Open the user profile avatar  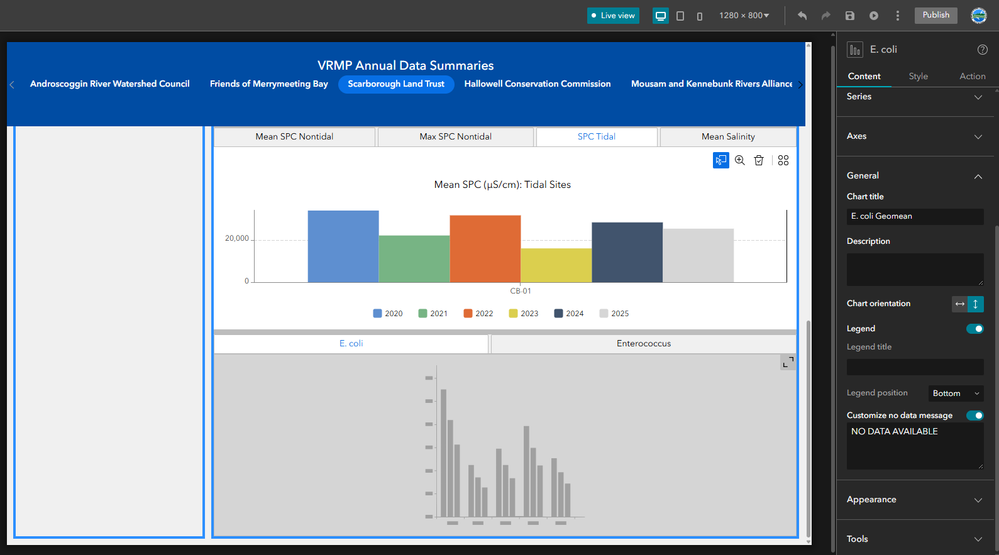pos(979,15)
